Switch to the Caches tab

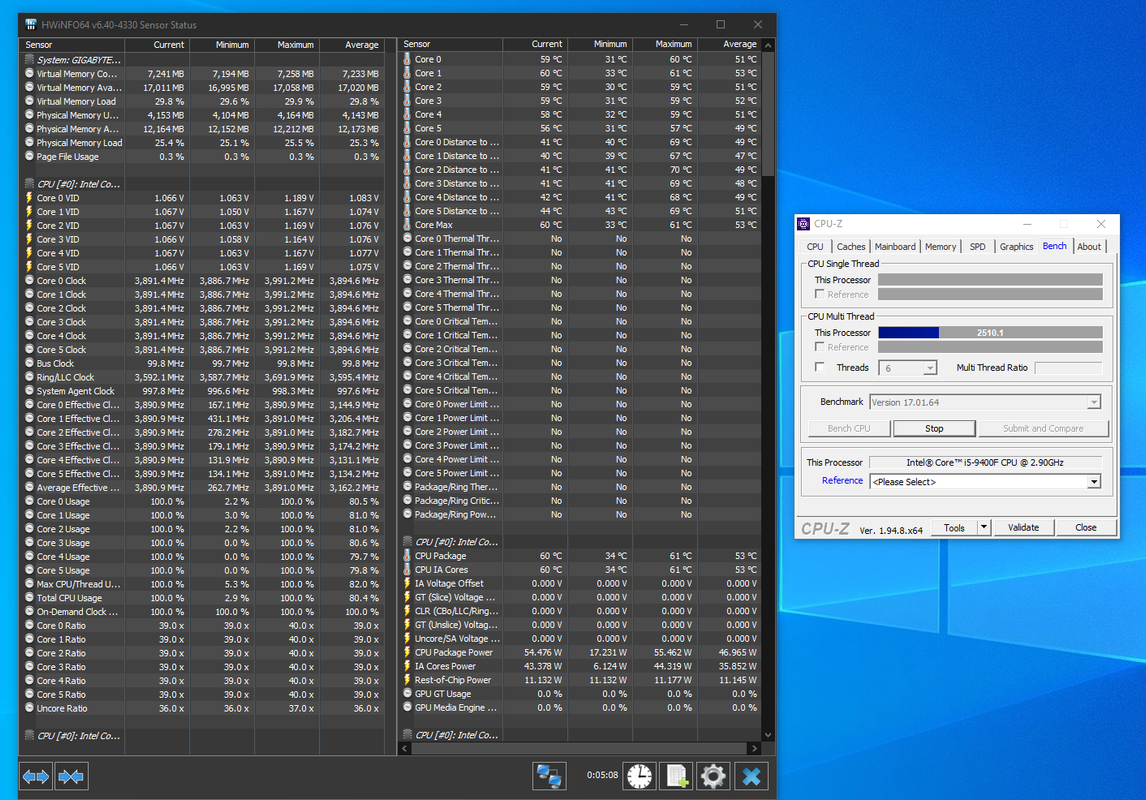[x=851, y=247]
